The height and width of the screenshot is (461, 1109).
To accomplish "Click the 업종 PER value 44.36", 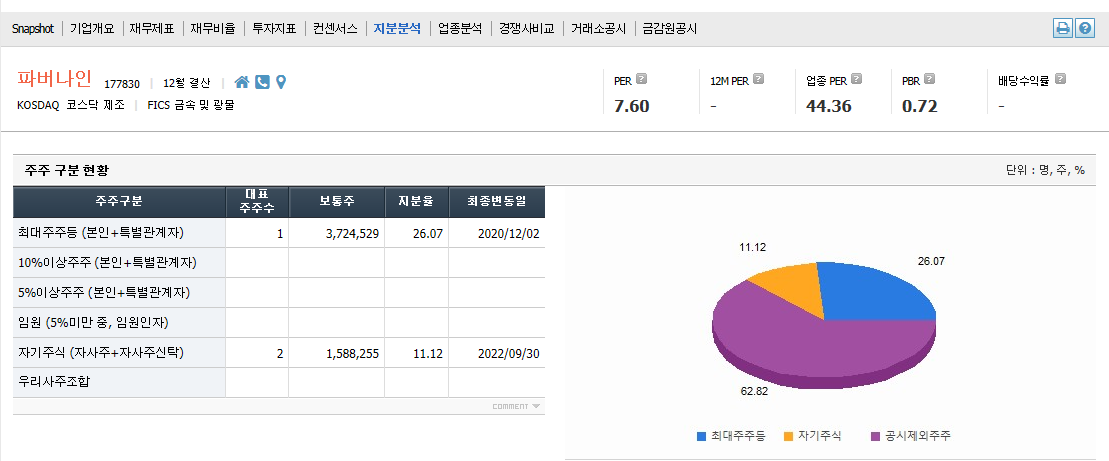I will [828, 107].
